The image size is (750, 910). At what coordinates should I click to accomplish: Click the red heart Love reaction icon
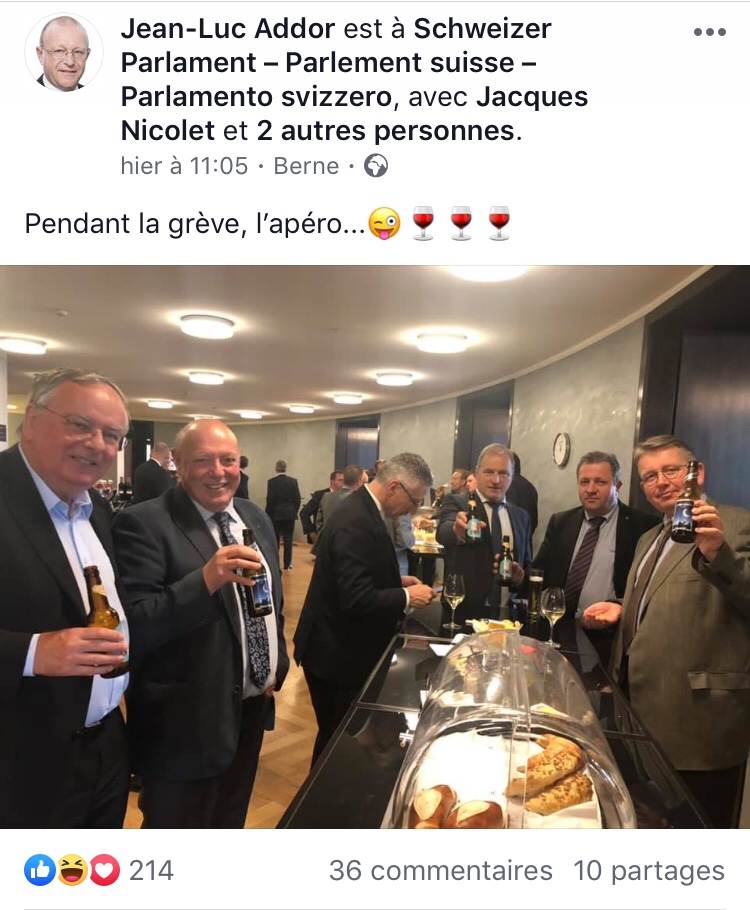(104, 870)
